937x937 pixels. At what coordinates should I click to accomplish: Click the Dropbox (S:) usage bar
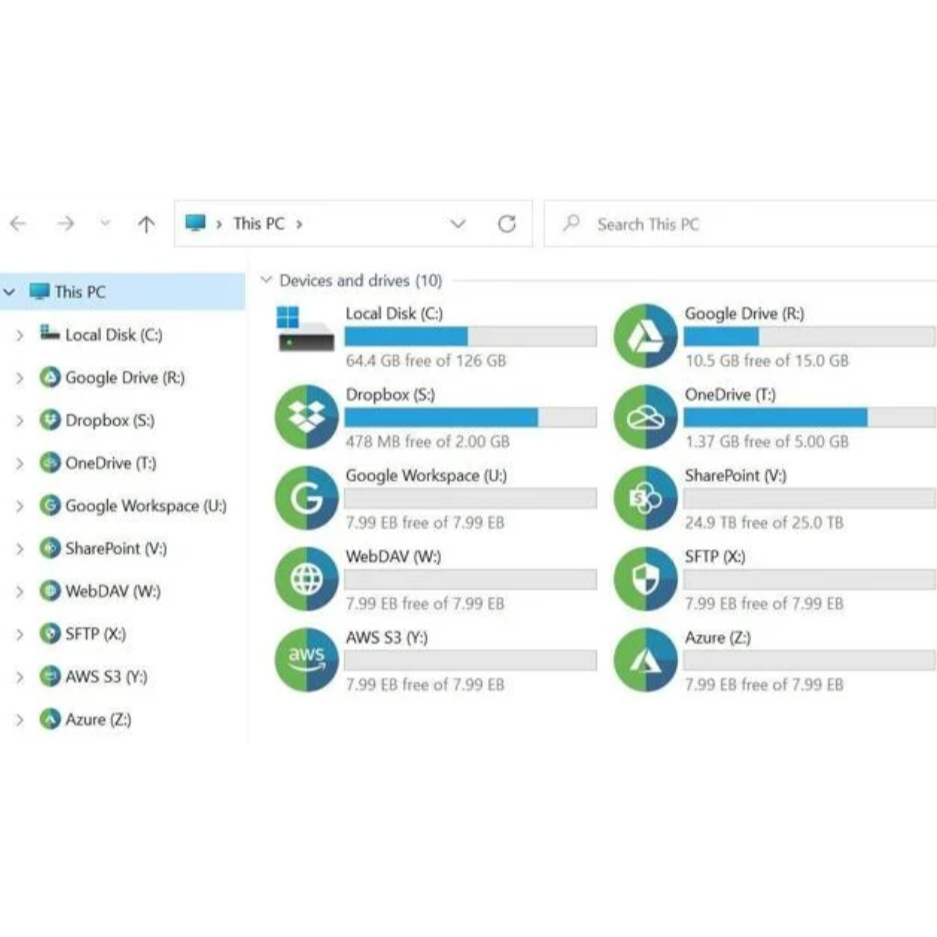[470, 417]
